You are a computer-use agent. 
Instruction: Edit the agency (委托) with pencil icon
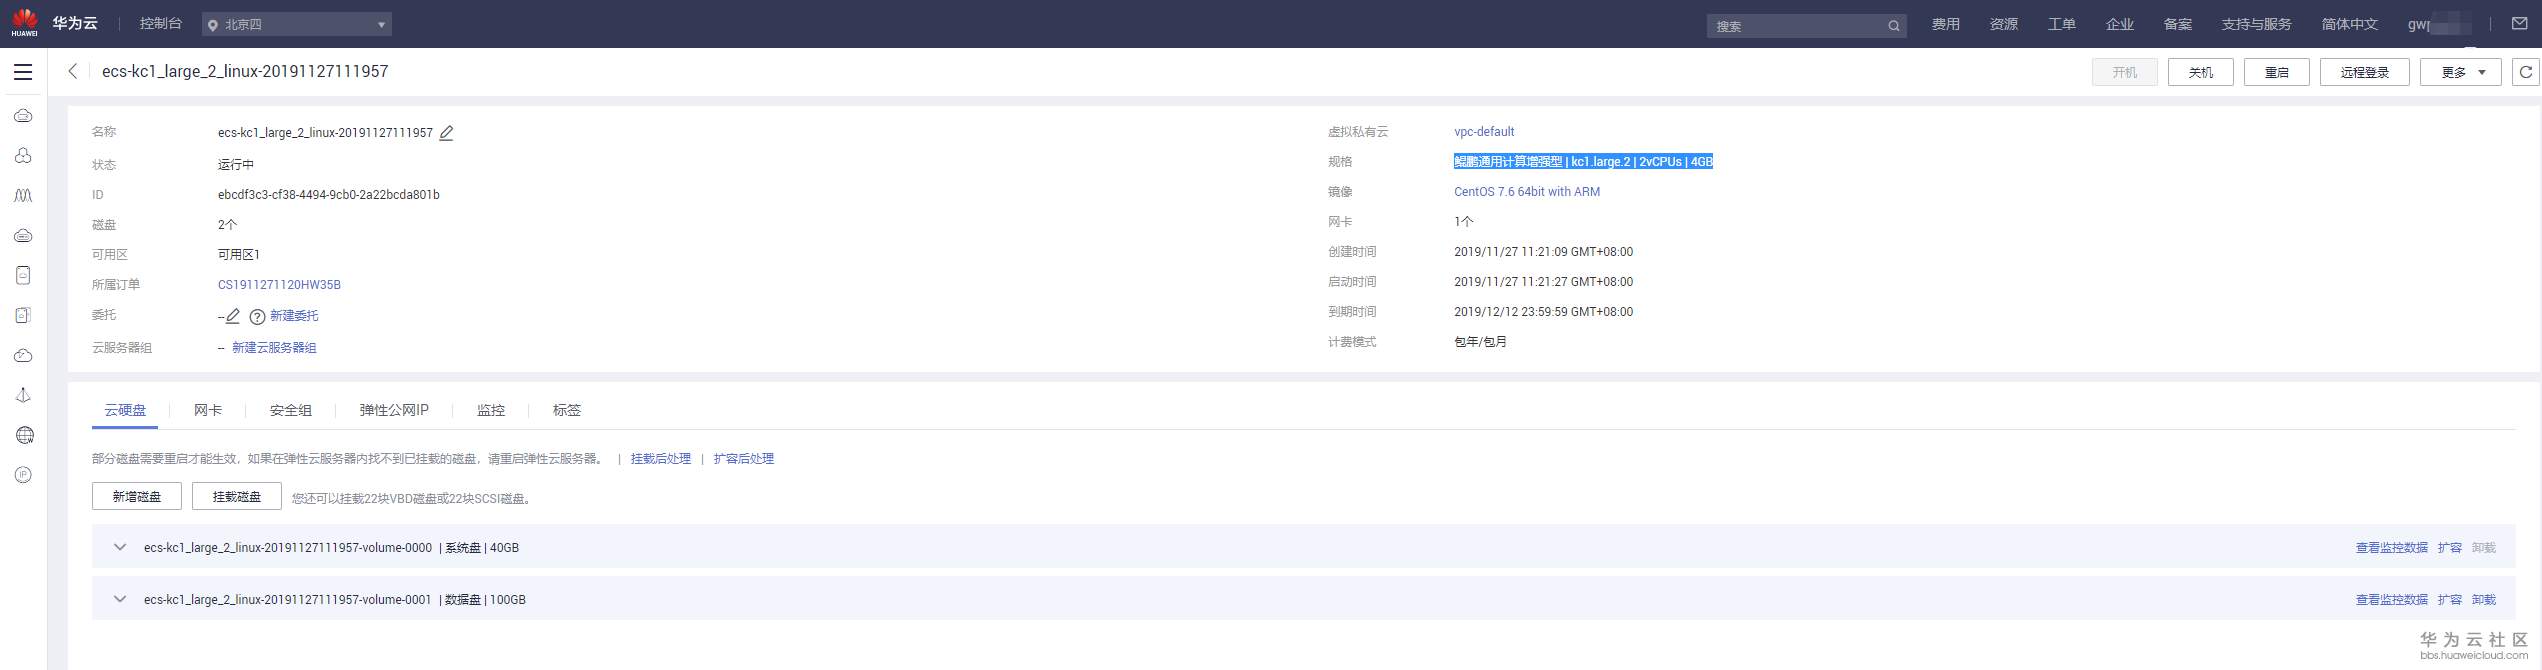(232, 316)
